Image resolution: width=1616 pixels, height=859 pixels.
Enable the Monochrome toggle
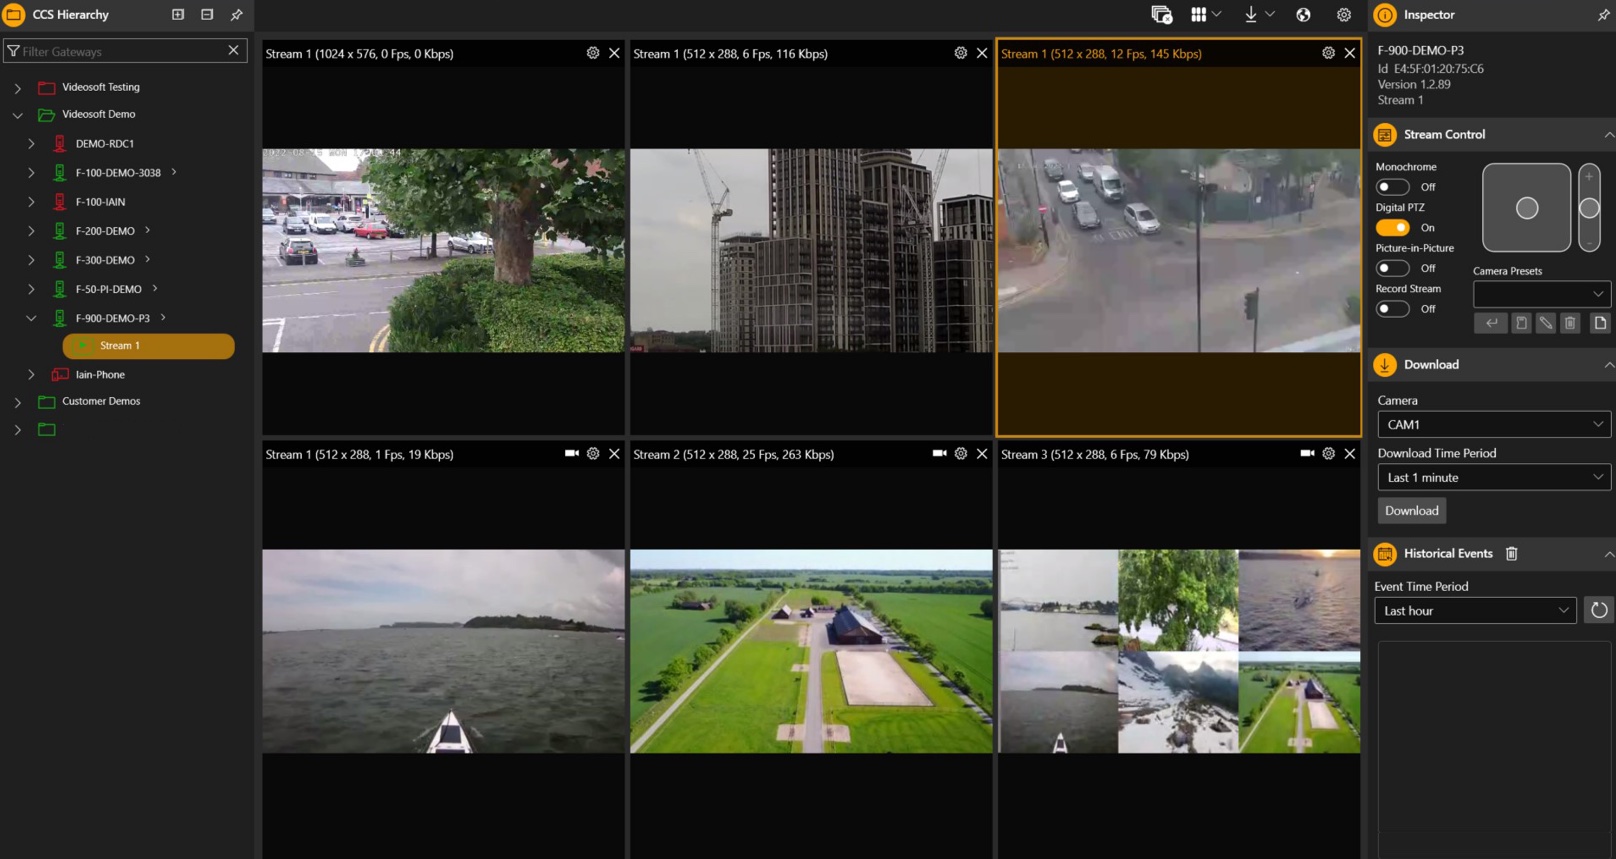click(1392, 187)
